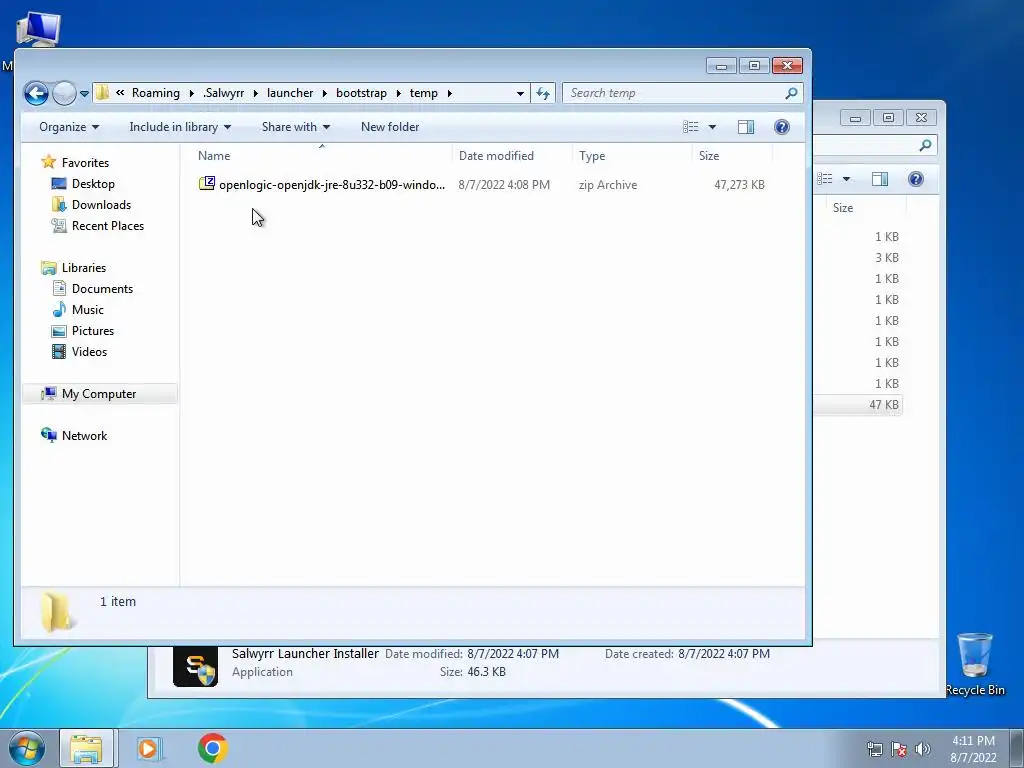Select launcher in the address breadcrumb
Screen dimensions: 1024x768
pos(290,93)
